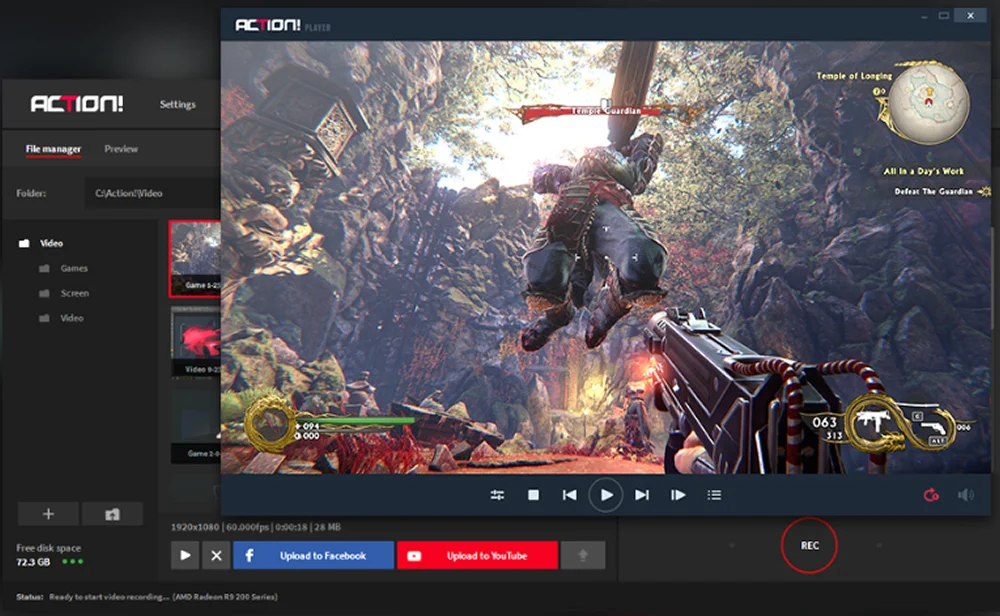
Task: Select the red Video 9 thumbnail
Action: tap(196, 342)
